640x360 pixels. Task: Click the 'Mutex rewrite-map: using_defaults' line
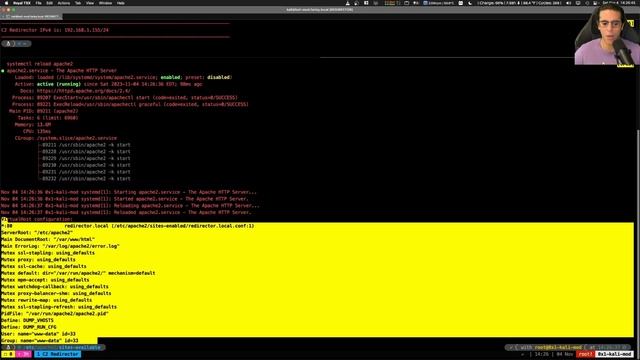click(47, 300)
